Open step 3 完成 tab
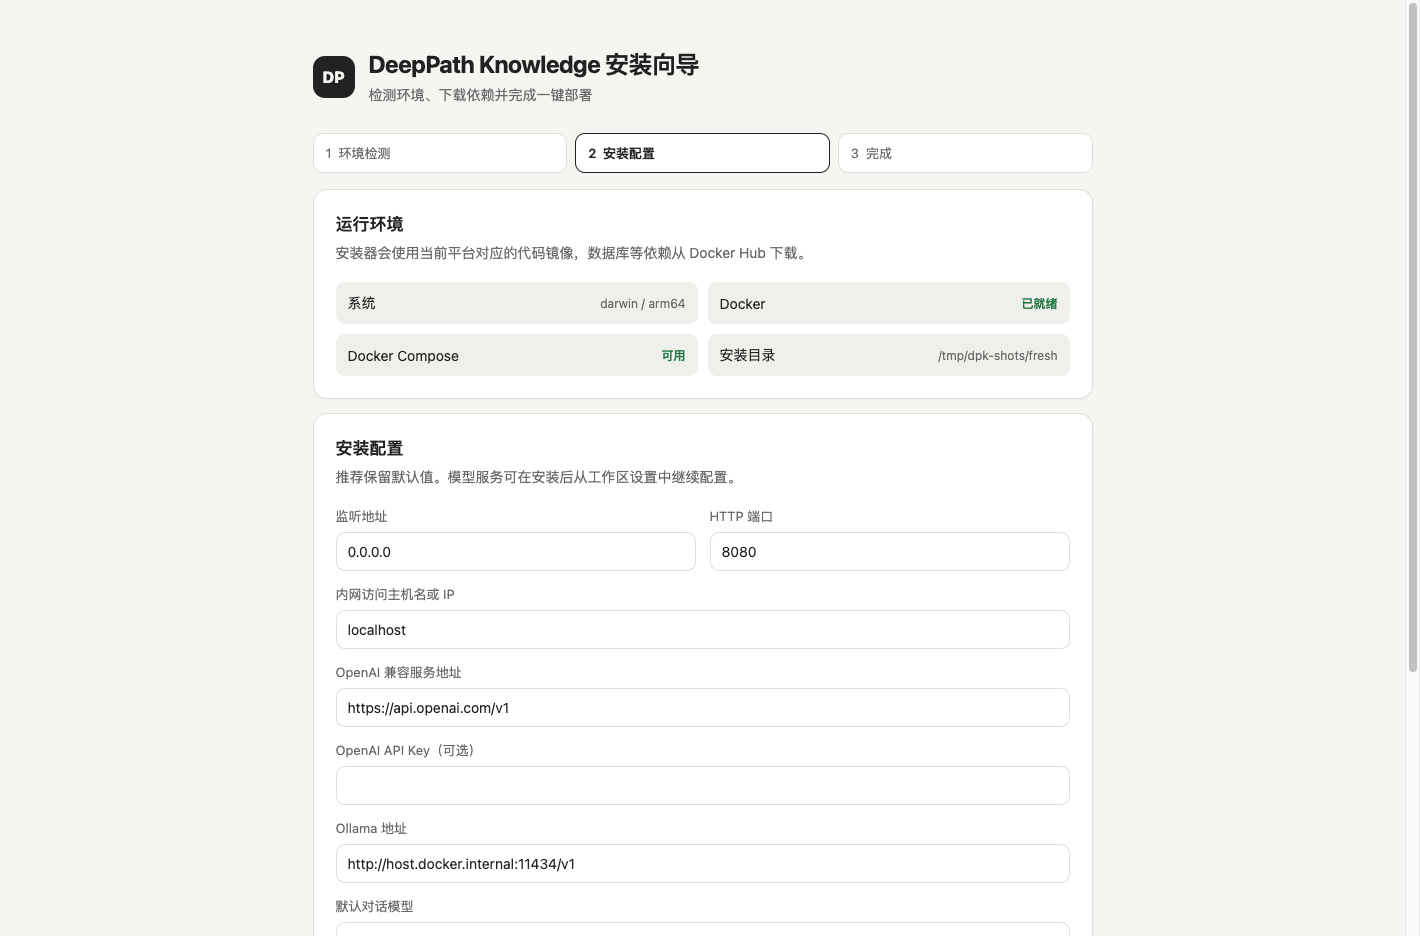The height and width of the screenshot is (936, 1420). coord(965,153)
